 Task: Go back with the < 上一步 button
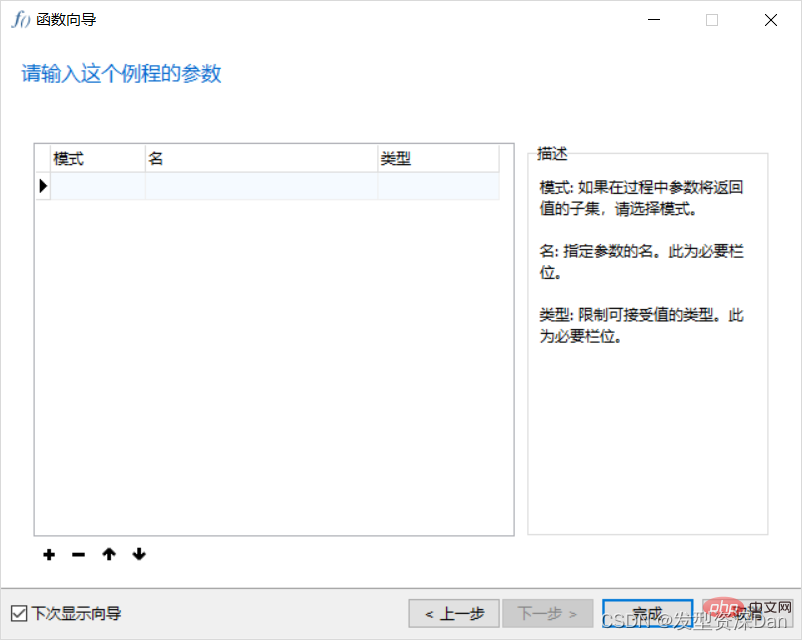tap(454, 614)
